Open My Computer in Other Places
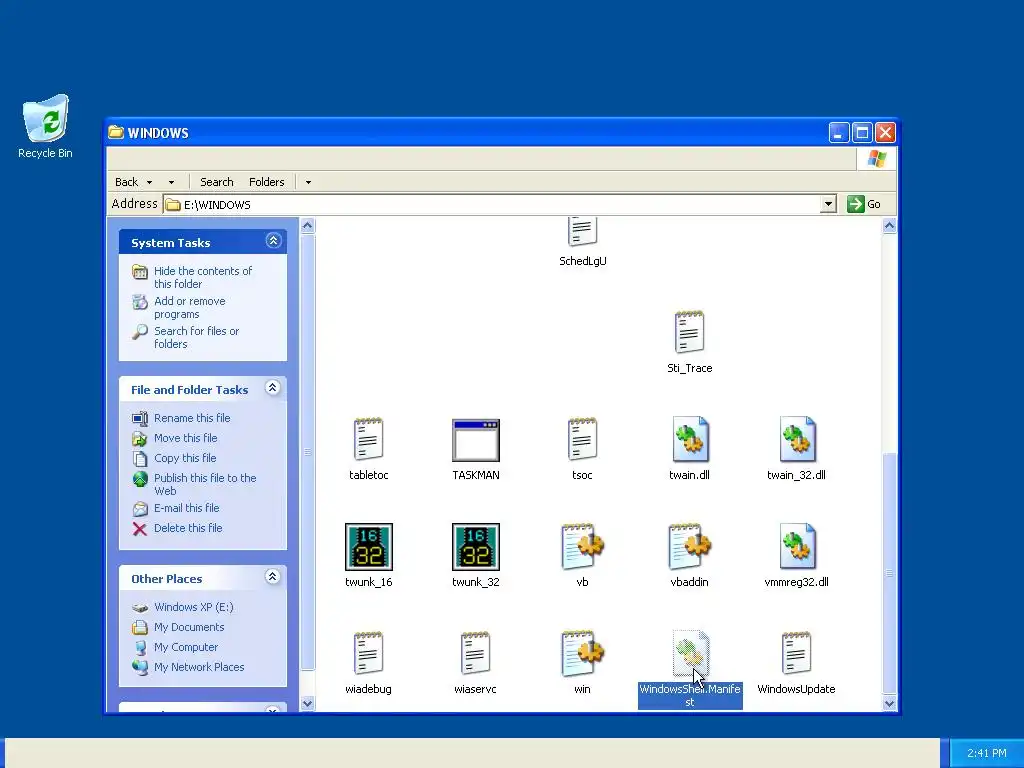This screenshot has width=1024, height=768. point(185,647)
